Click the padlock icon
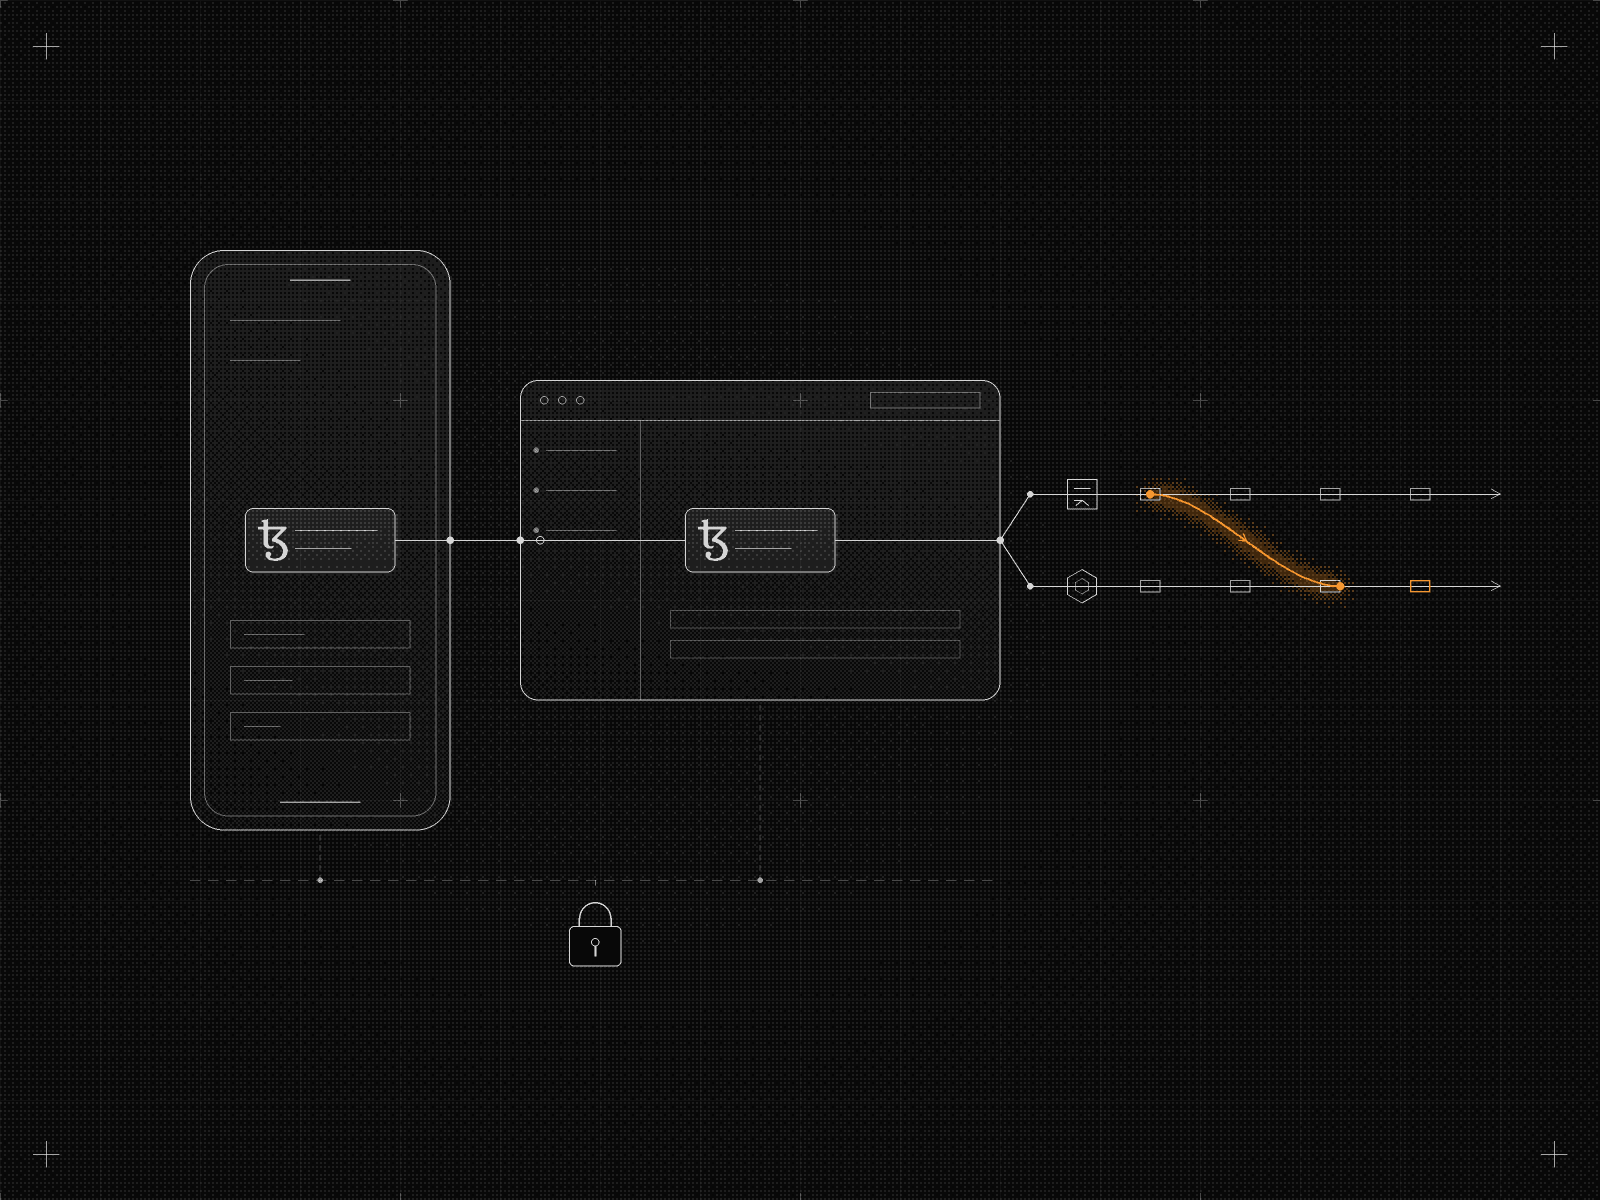Image resolution: width=1600 pixels, height=1200 pixels. [x=595, y=935]
